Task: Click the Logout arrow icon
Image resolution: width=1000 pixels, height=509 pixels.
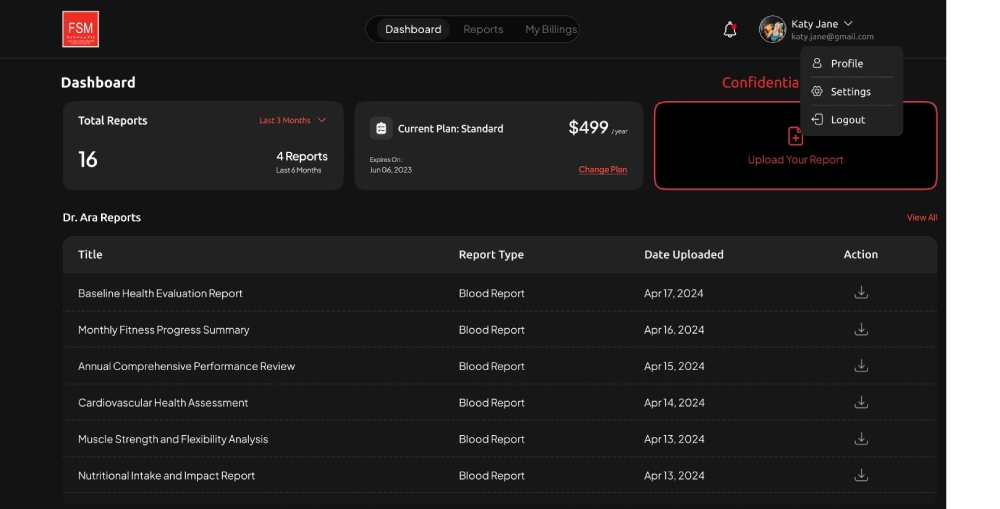Action: click(x=817, y=119)
